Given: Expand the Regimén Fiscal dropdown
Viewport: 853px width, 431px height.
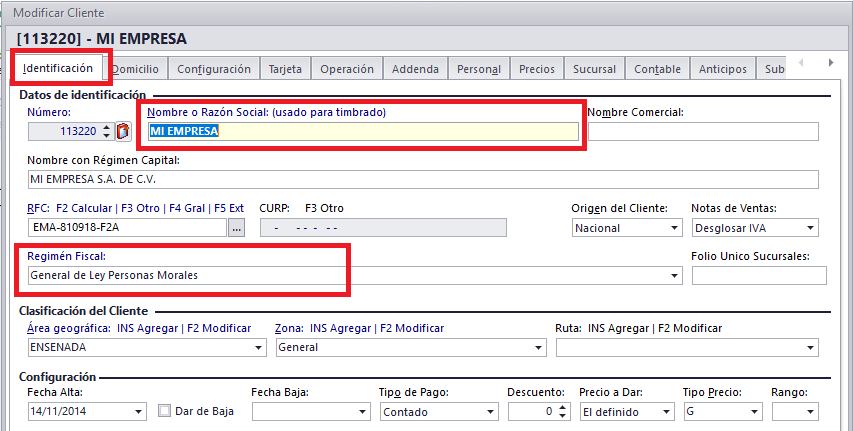Looking at the screenshot, I should [675, 276].
